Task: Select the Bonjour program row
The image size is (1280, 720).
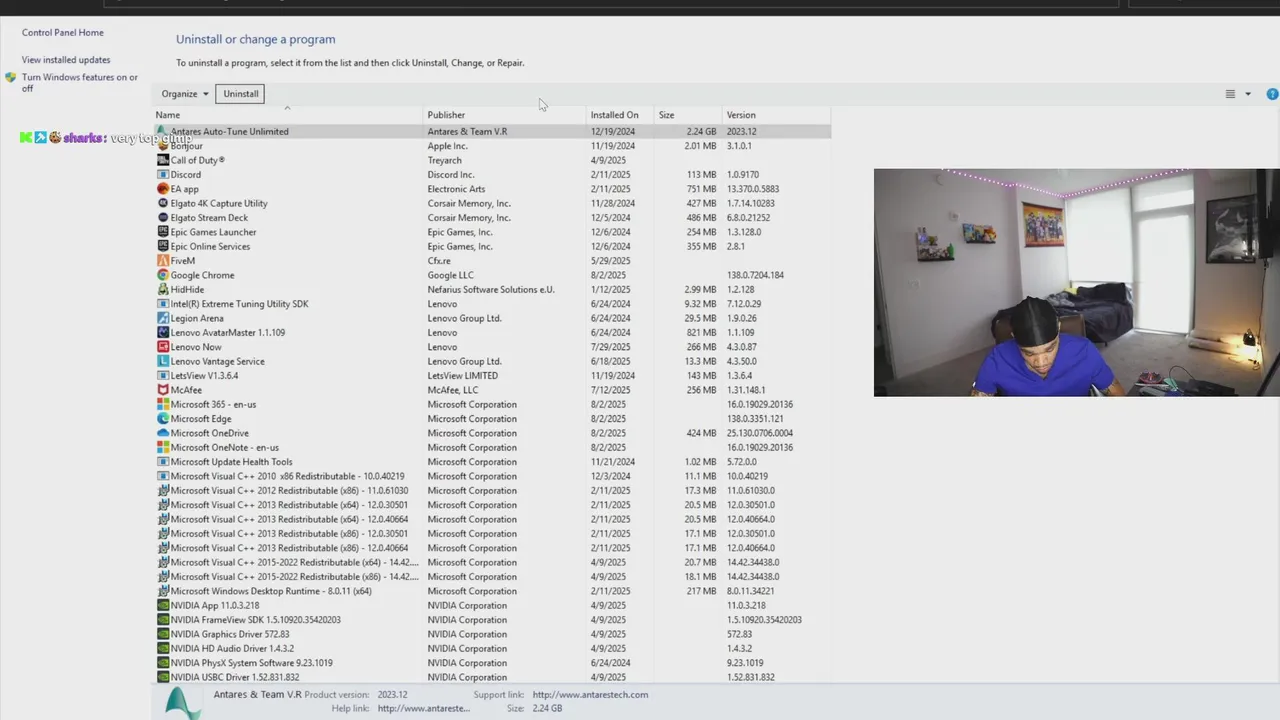Action: pyautogui.click(x=492, y=146)
